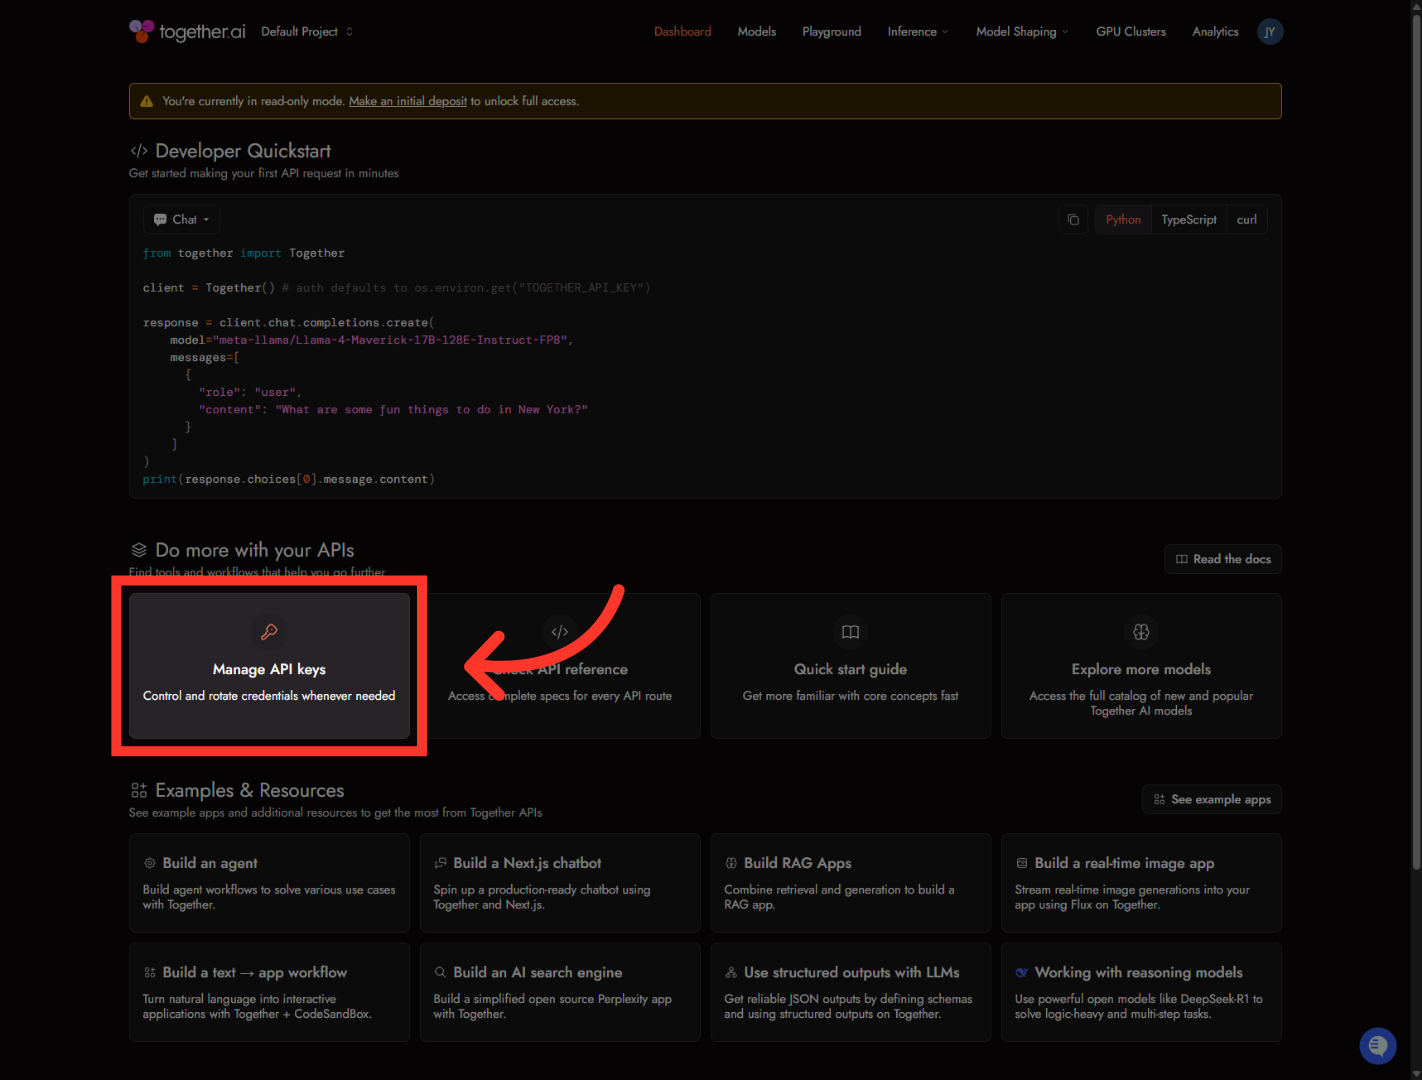Image resolution: width=1422 pixels, height=1080 pixels.
Task: Click icon on 'Build a text → app workflow' card
Action: (x=150, y=972)
